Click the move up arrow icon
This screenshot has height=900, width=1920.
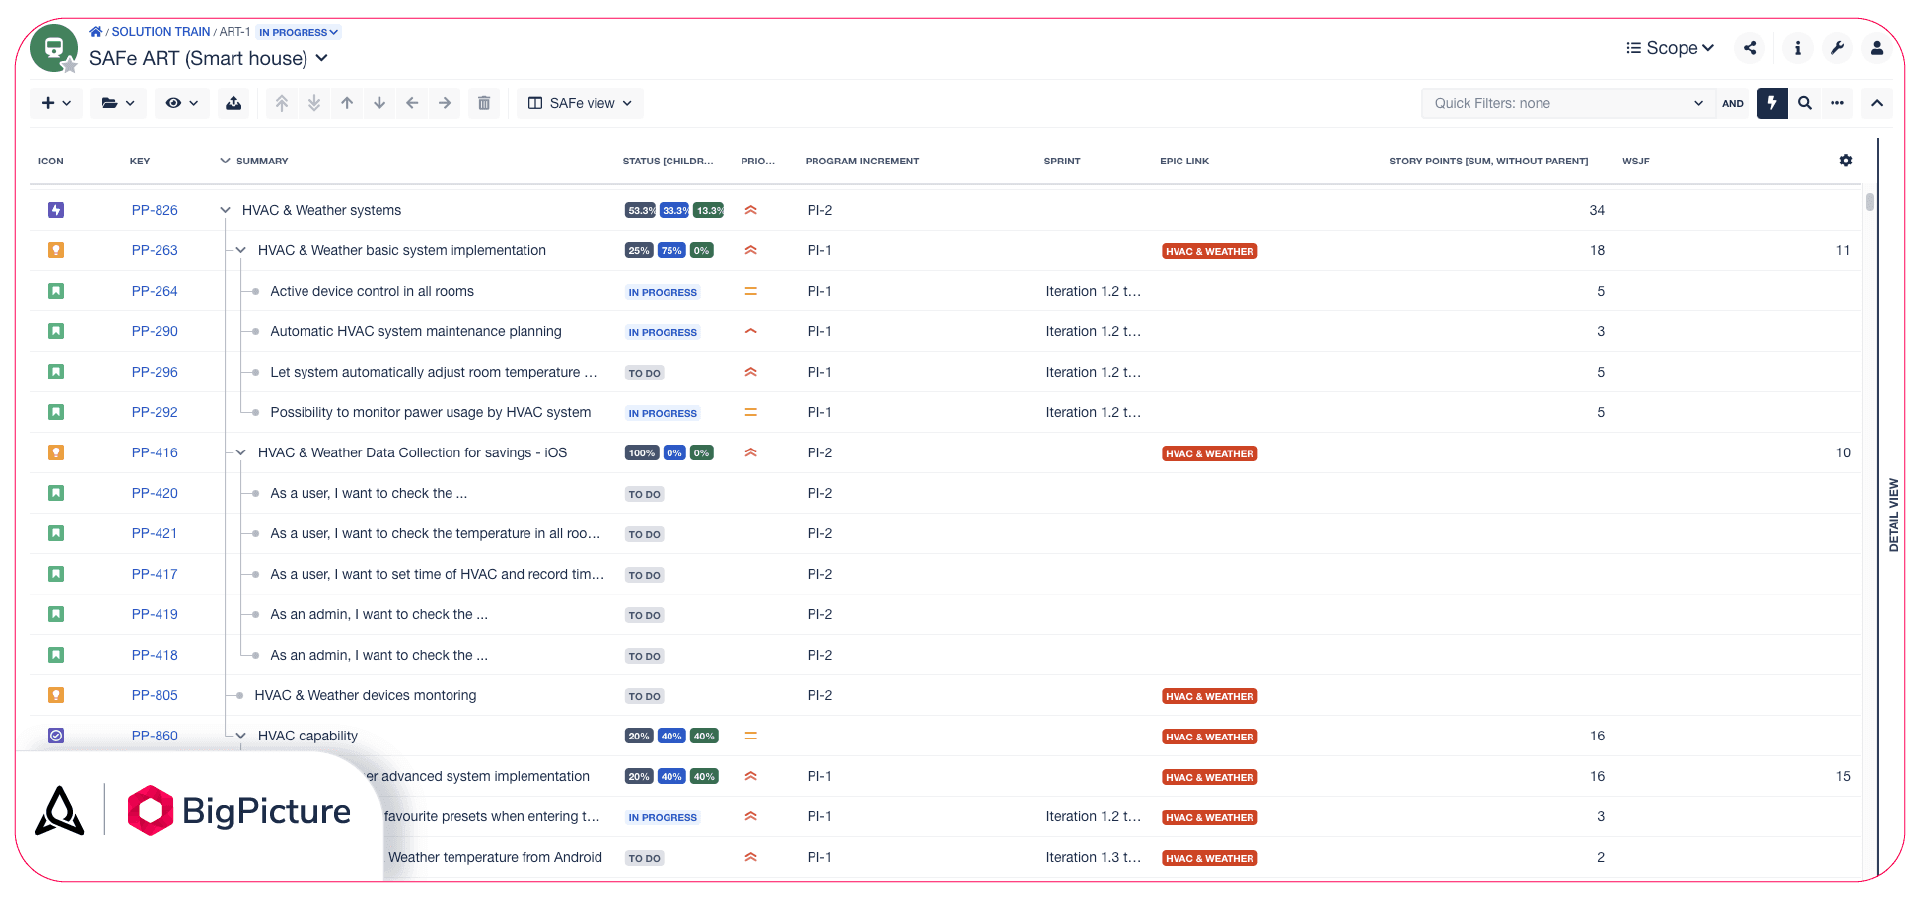click(x=347, y=103)
